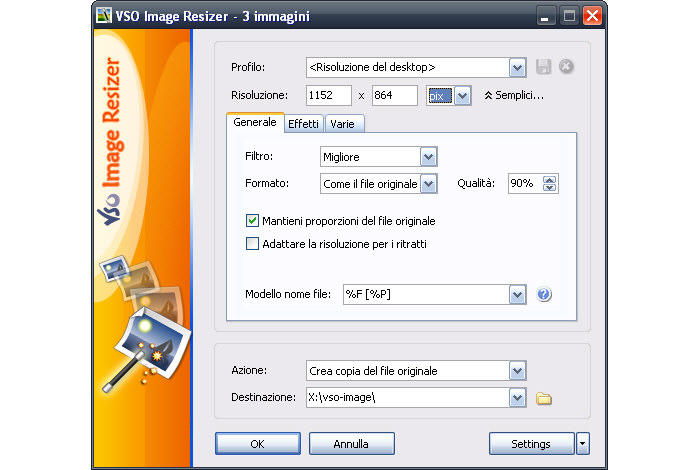This screenshot has width=700, height=470.
Task: Browse destination with the folder icon
Action: coord(543,398)
